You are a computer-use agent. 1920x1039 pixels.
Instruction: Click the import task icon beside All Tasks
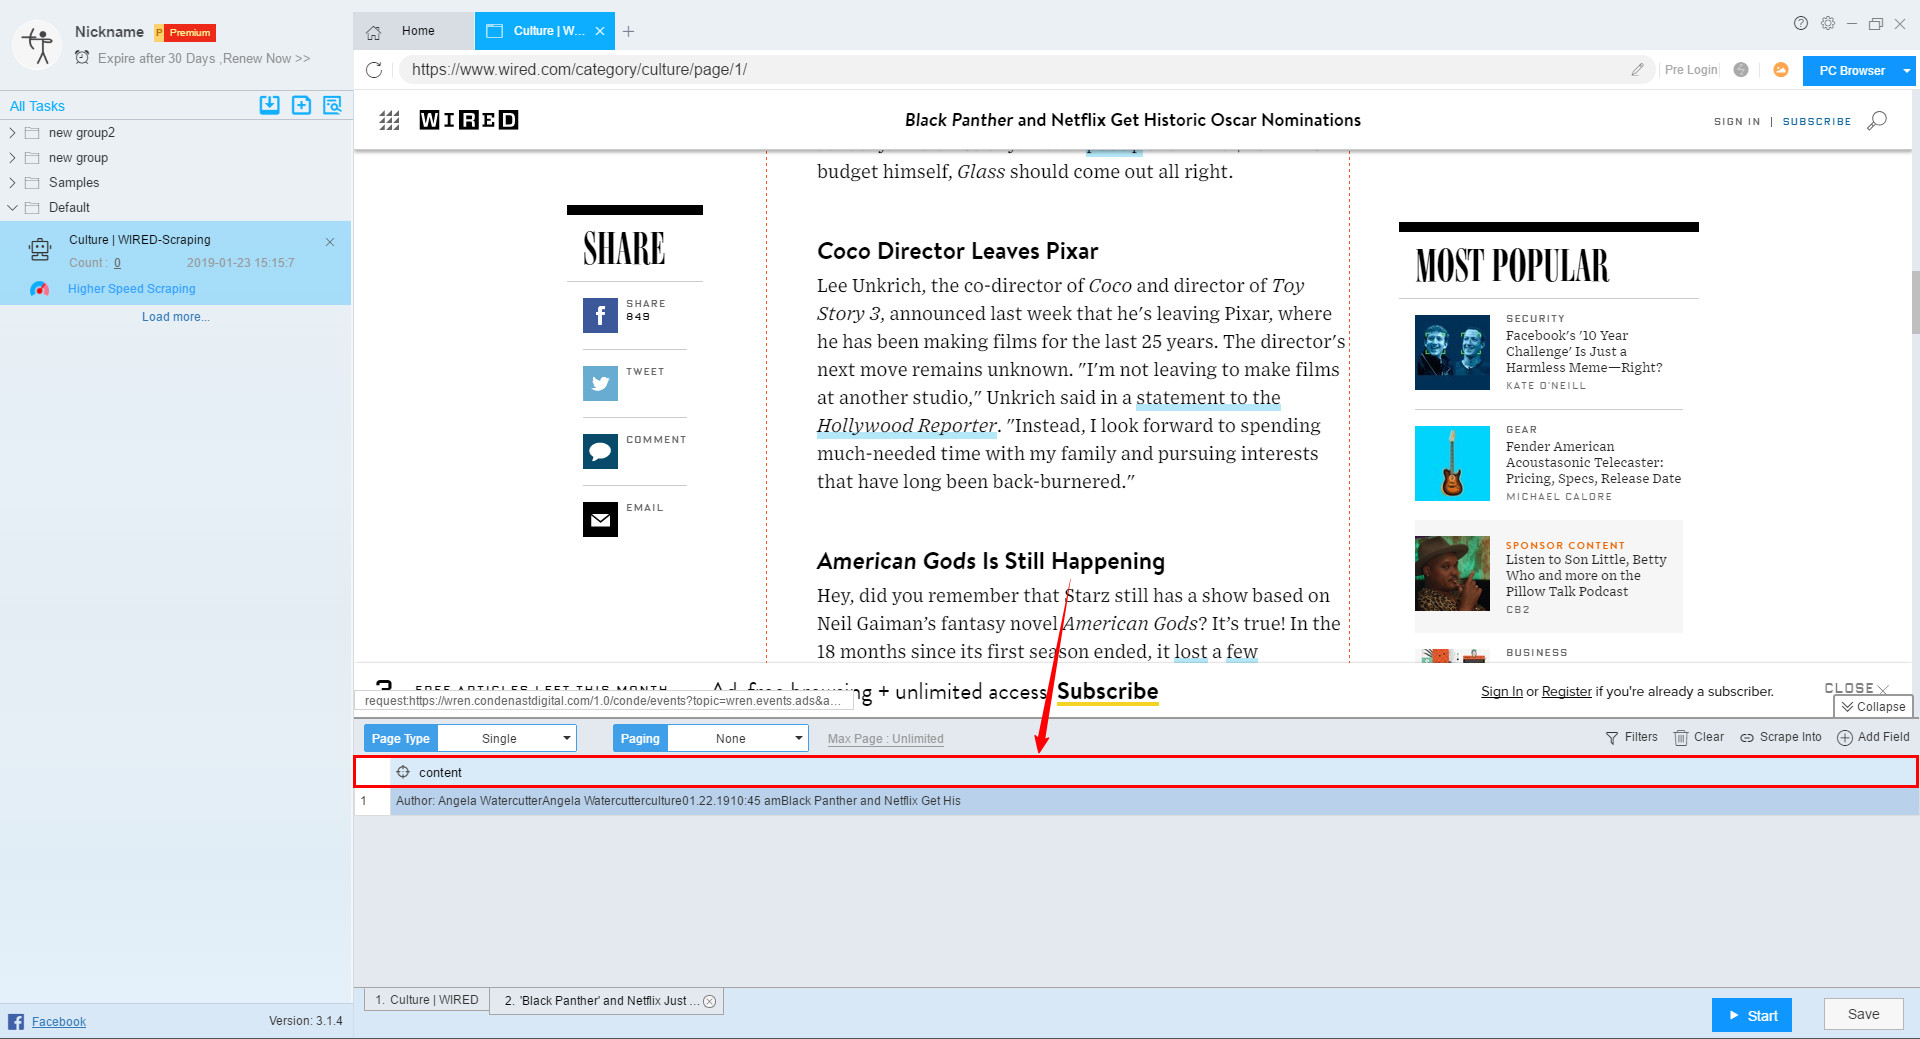coord(269,105)
